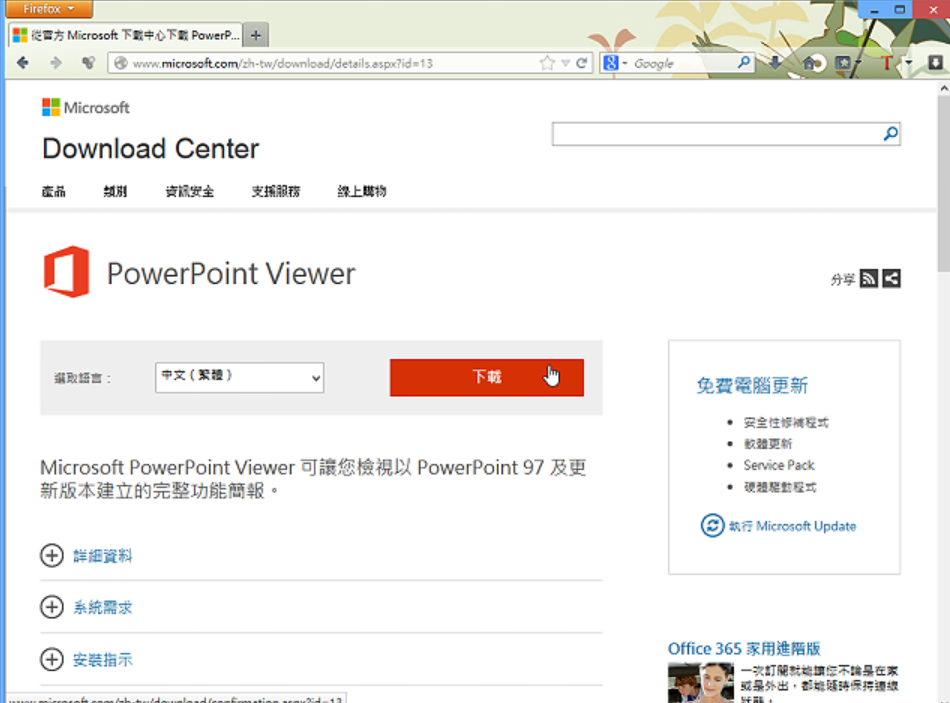This screenshot has width=950, height=703.
Task: Click the 選取語言 label
Action: coord(82,378)
